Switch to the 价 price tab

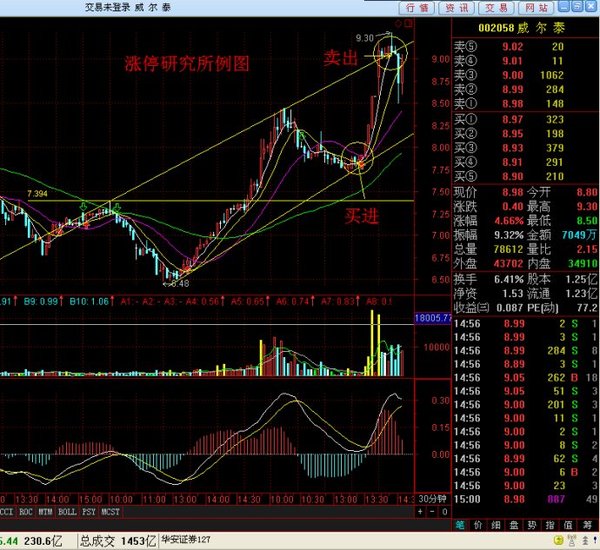[x=478, y=525]
